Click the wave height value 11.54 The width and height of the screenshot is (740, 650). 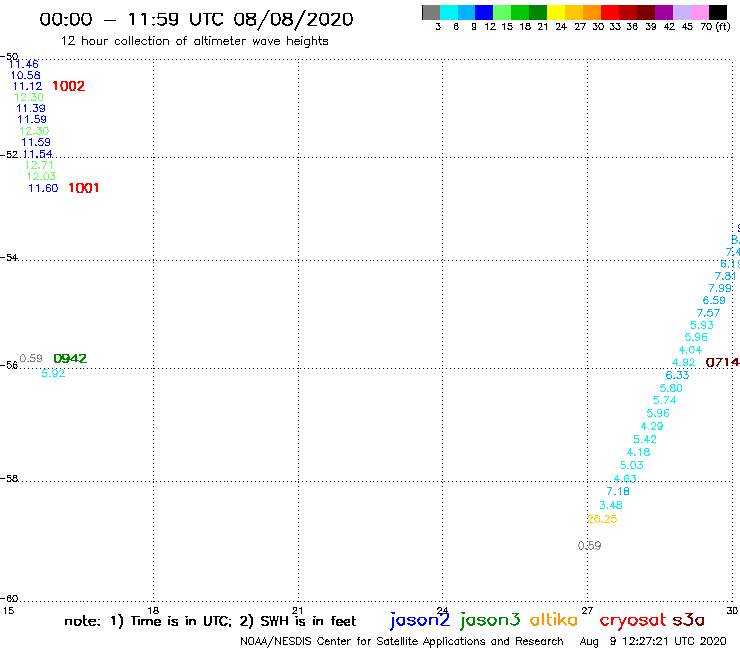tap(37, 154)
